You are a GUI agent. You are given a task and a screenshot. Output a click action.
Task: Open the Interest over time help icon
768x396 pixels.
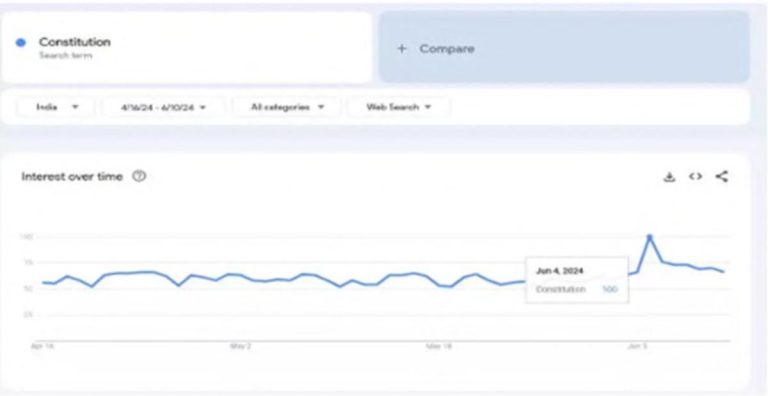tap(140, 176)
